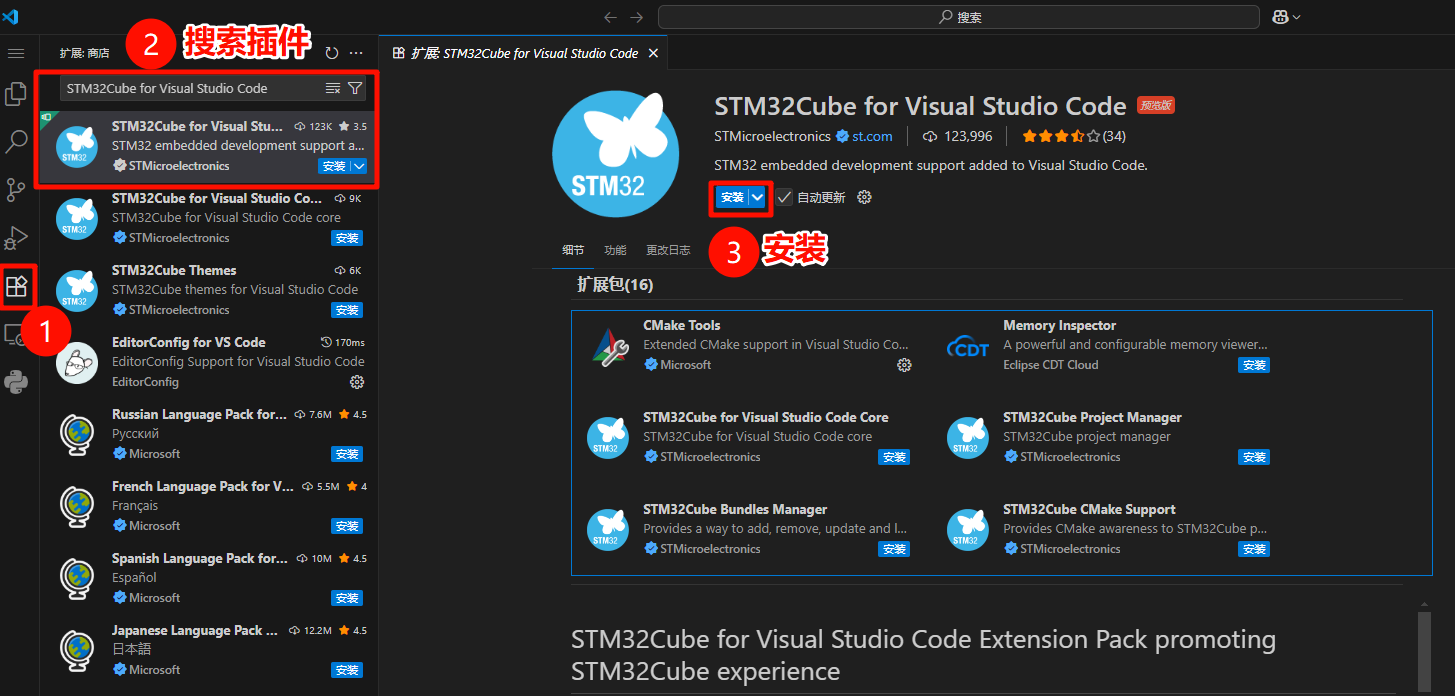Toggle the auto update checkbox

pyautogui.click(x=785, y=197)
